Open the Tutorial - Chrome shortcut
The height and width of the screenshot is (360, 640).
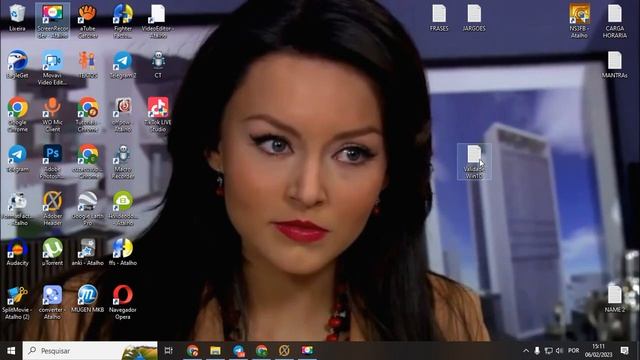coord(88,115)
